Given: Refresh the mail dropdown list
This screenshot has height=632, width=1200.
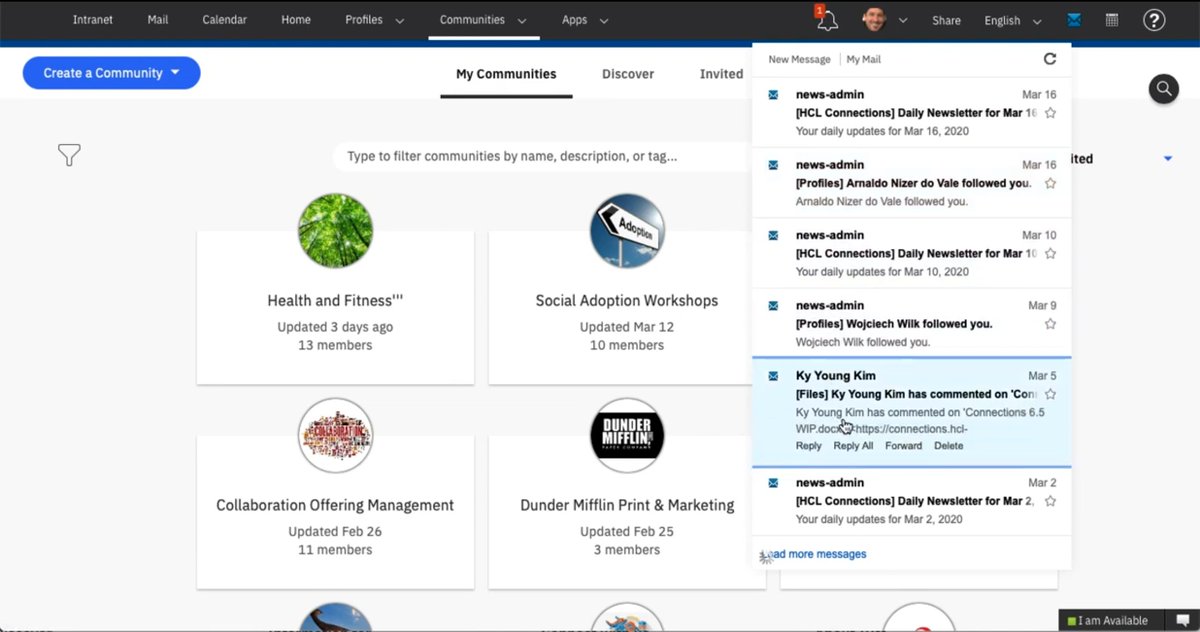Looking at the screenshot, I should tap(1050, 59).
